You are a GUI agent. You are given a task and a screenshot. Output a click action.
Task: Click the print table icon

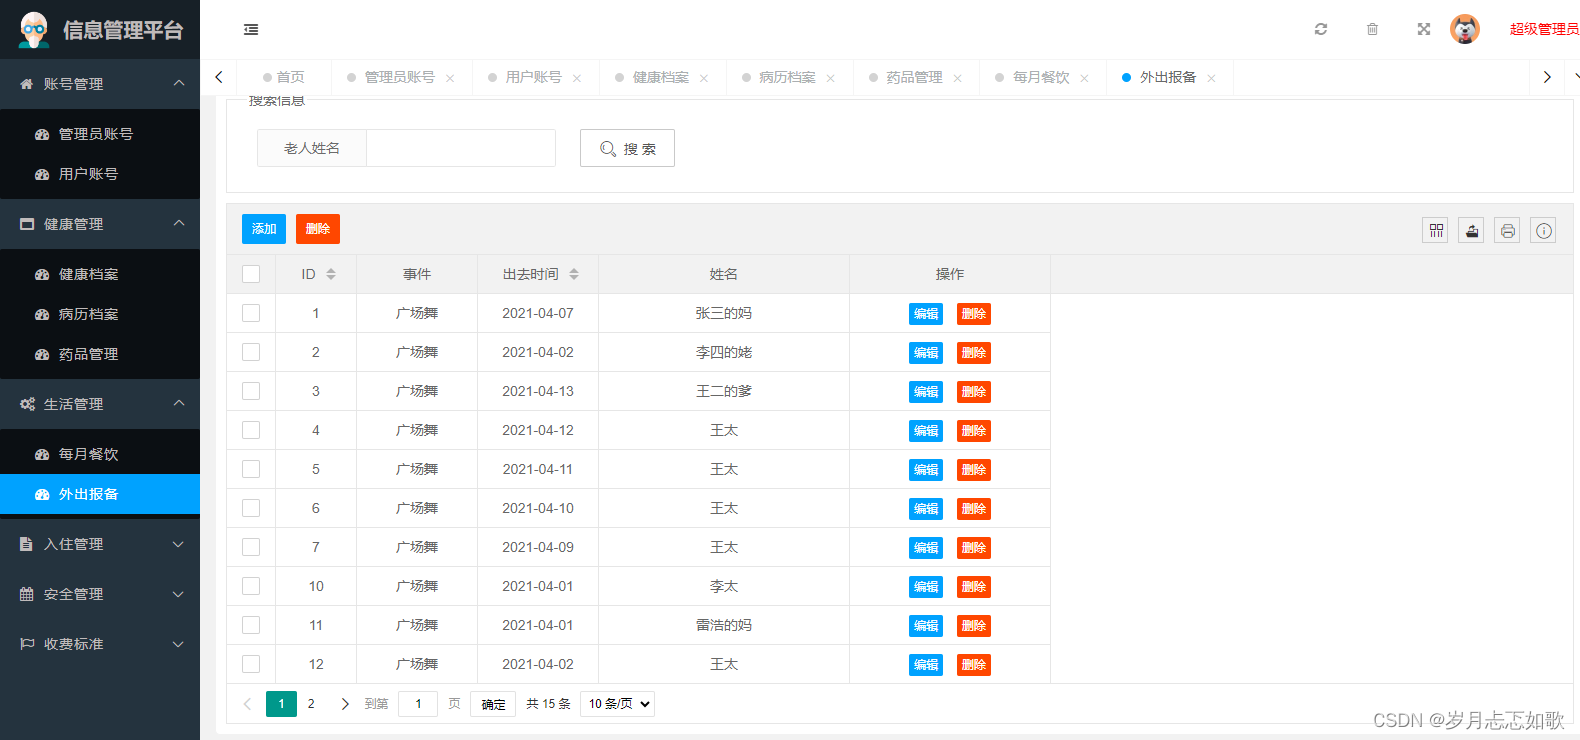(x=1508, y=231)
